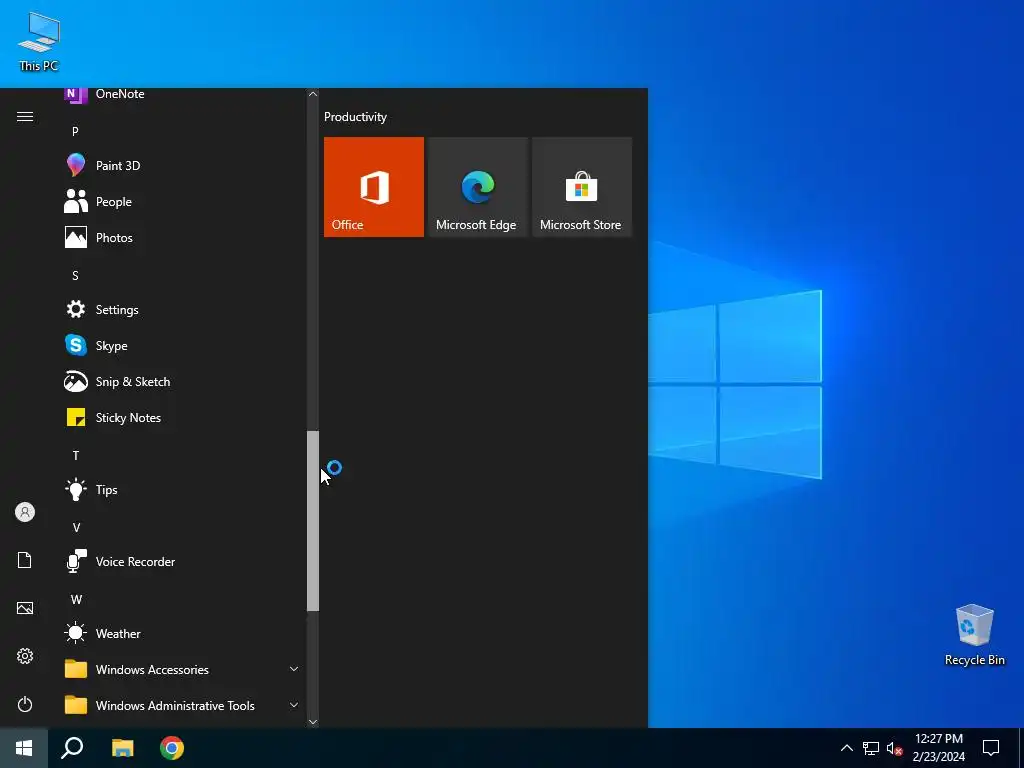This screenshot has height=768, width=1024.
Task: Open the Pictures icon in the Start sidebar
Action: 25,608
